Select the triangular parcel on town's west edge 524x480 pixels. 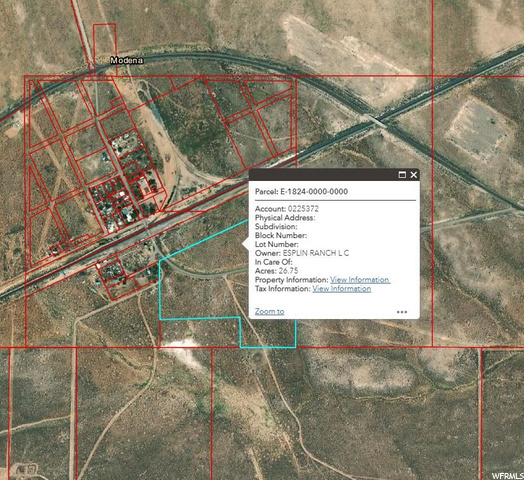[37, 189]
